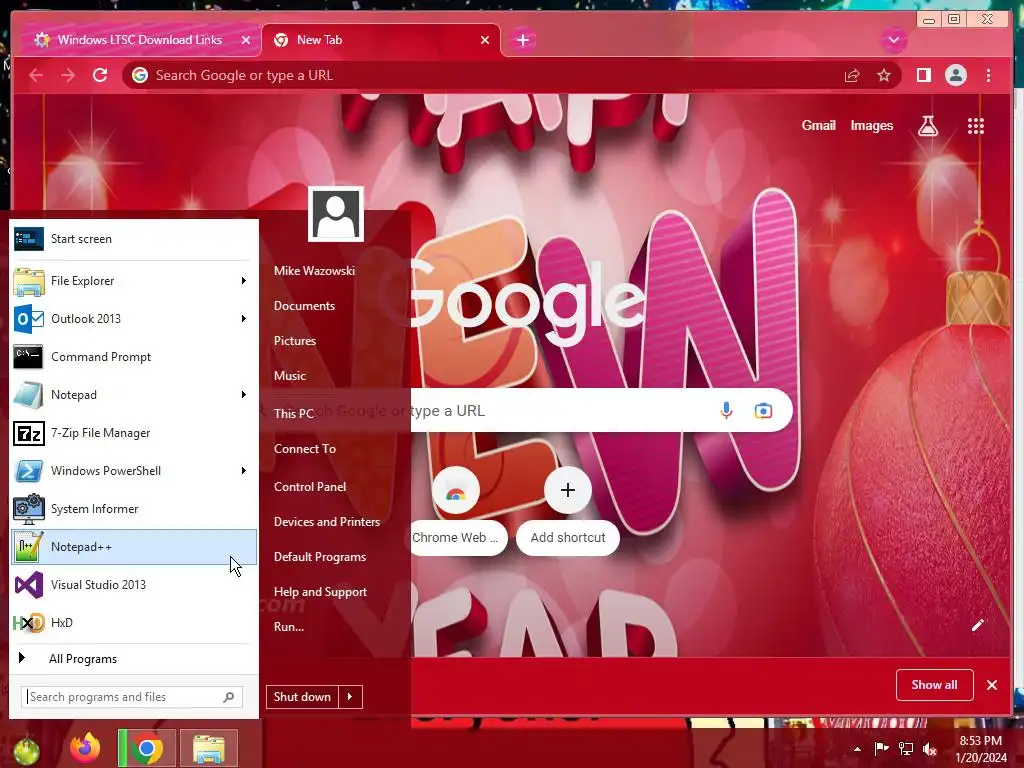The width and height of the screenshot is (1024, 768).
Task: Launch Visual Studio 2013
Action: [134, 584]
